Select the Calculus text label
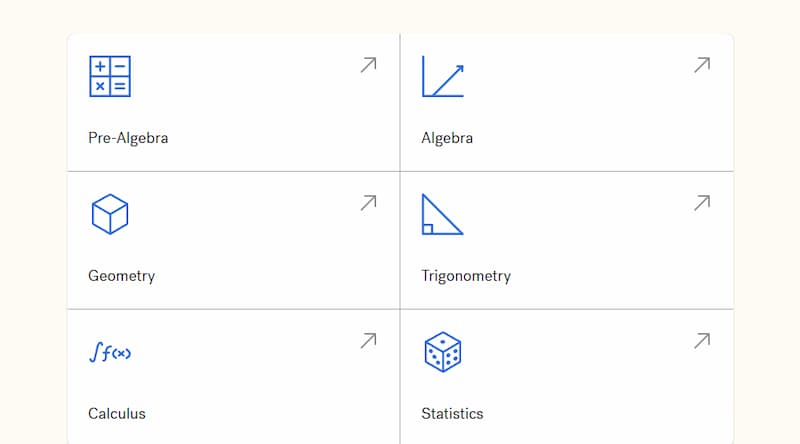This screenshot has width=800, height=444. pos(117,413)
